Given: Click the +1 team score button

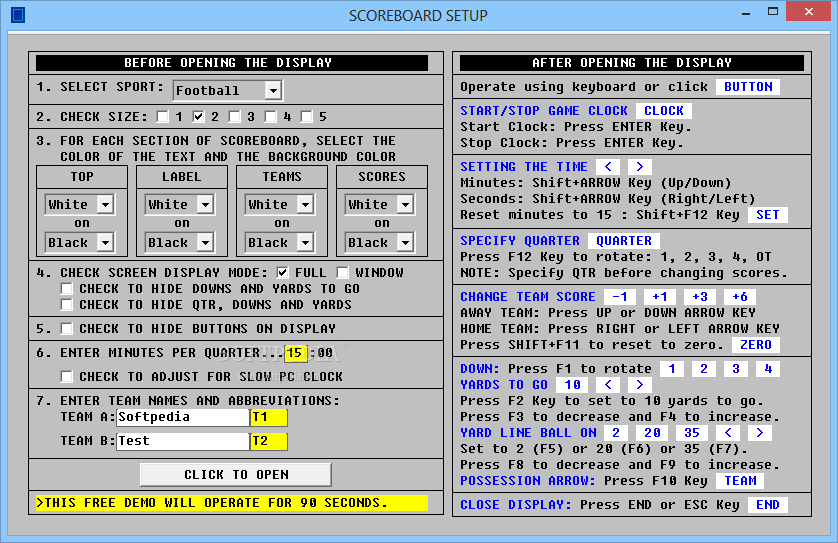Looking at the screenshot, I should (660, 297).
